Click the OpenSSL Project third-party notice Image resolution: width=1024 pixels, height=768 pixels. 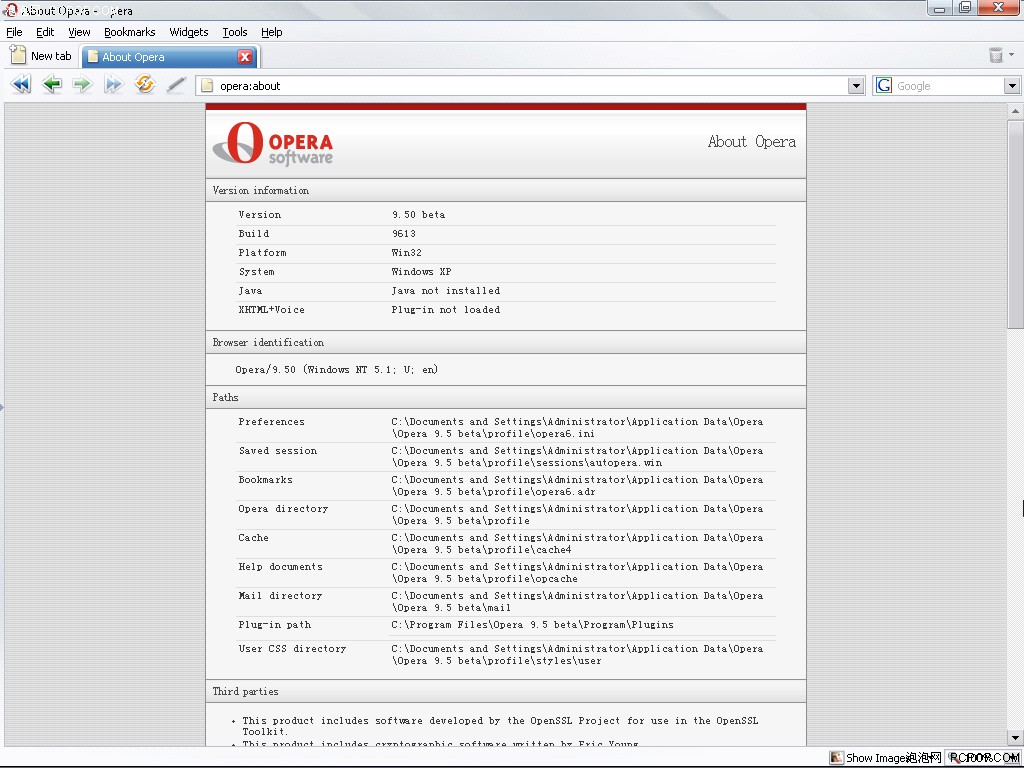500,726
